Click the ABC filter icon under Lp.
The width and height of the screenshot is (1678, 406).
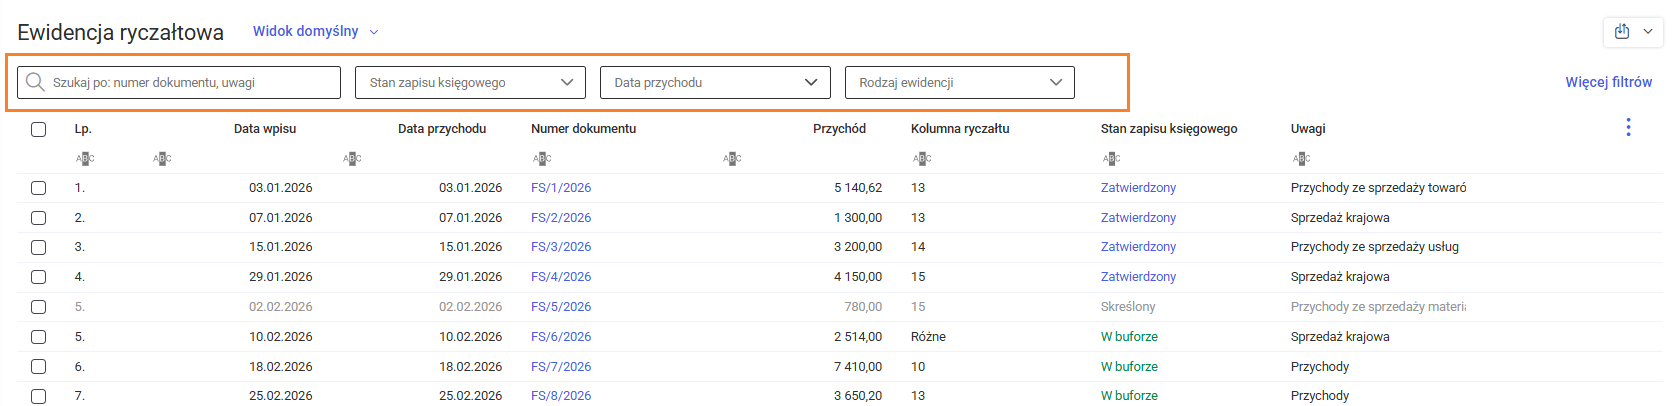coord(85,159)
